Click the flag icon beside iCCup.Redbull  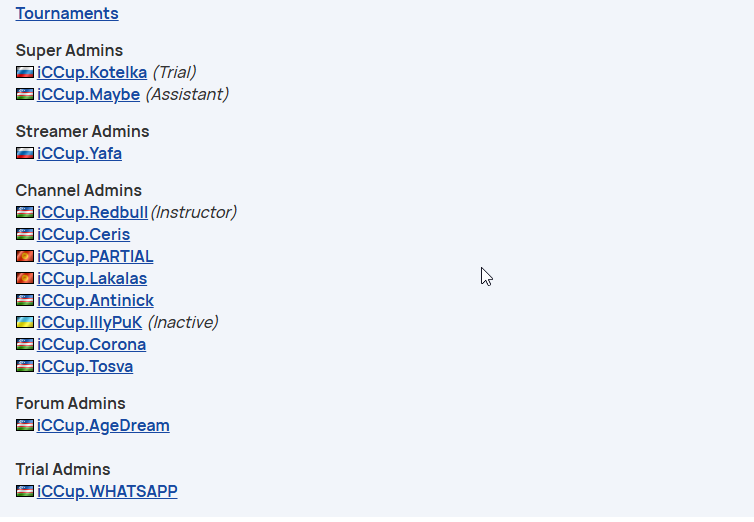25,212
